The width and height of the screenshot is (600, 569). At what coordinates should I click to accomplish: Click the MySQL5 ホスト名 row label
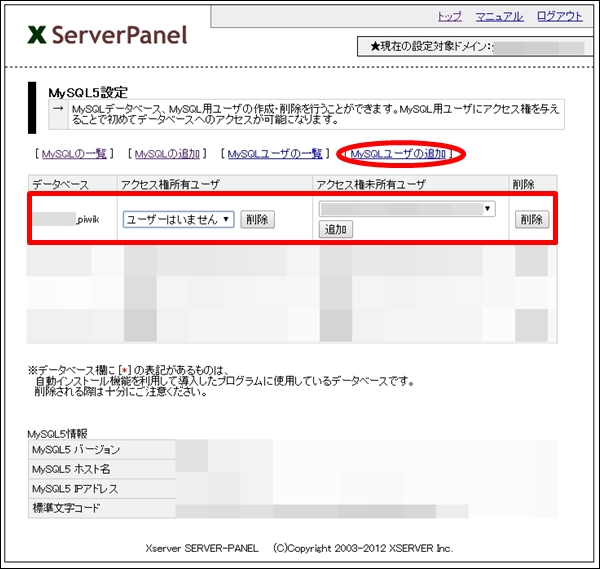point(71,469)
